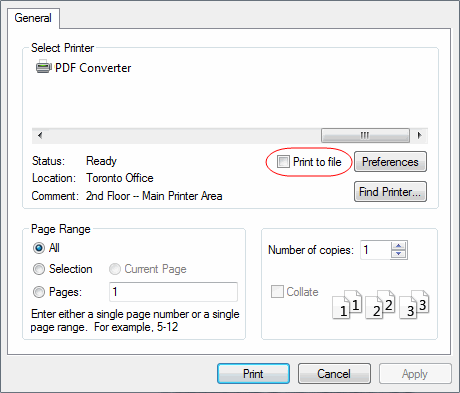Click into the Pages range text field

pos(173,292)
